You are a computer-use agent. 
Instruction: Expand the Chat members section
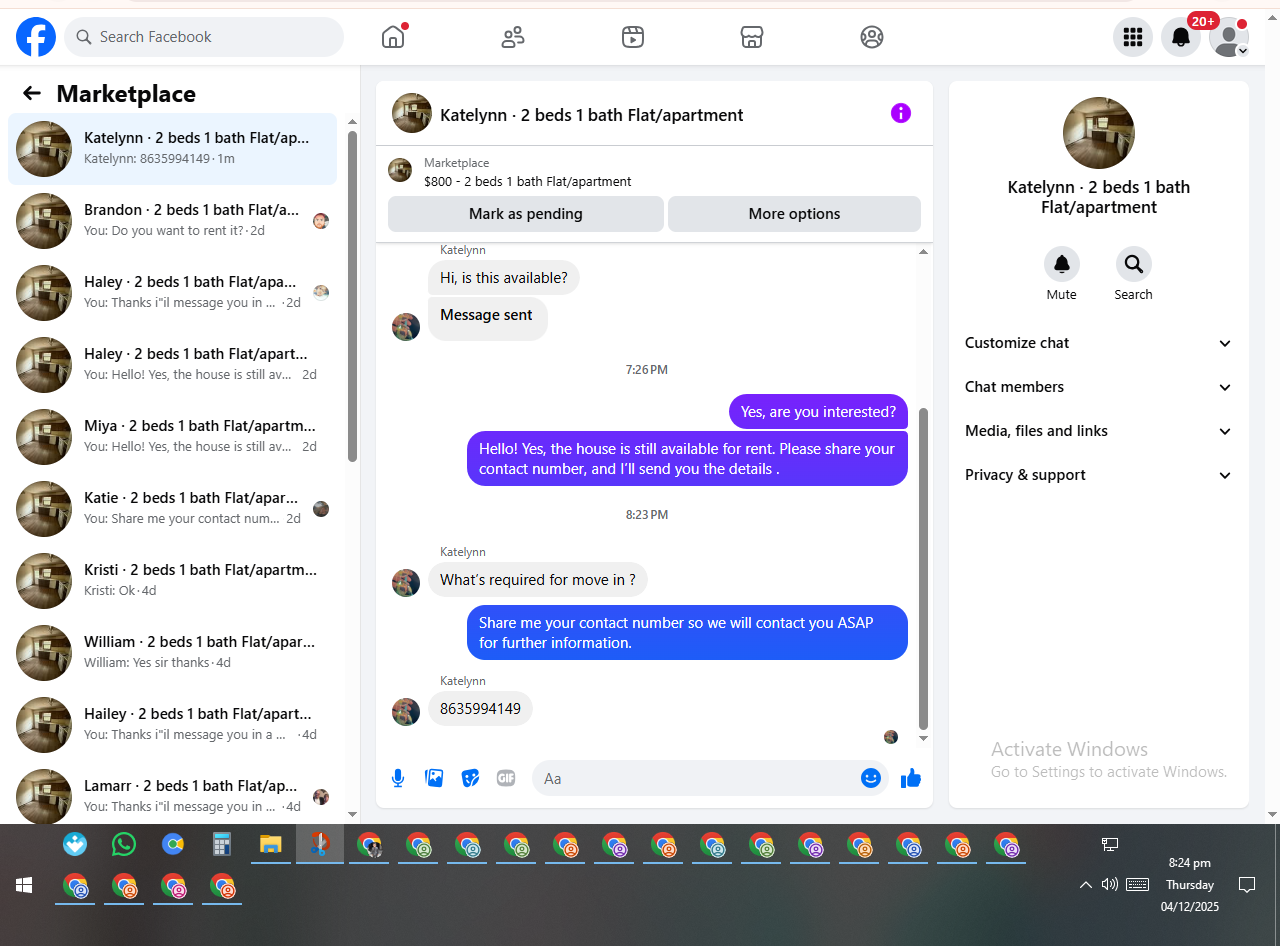tap(1098, 387)
